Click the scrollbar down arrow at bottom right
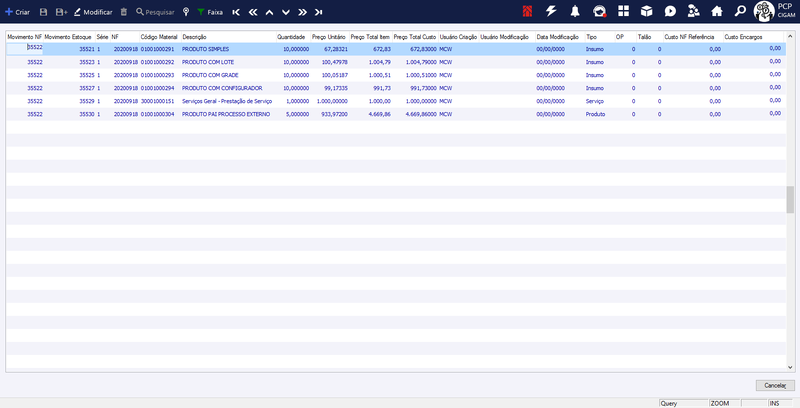 [x=790, y=367]
